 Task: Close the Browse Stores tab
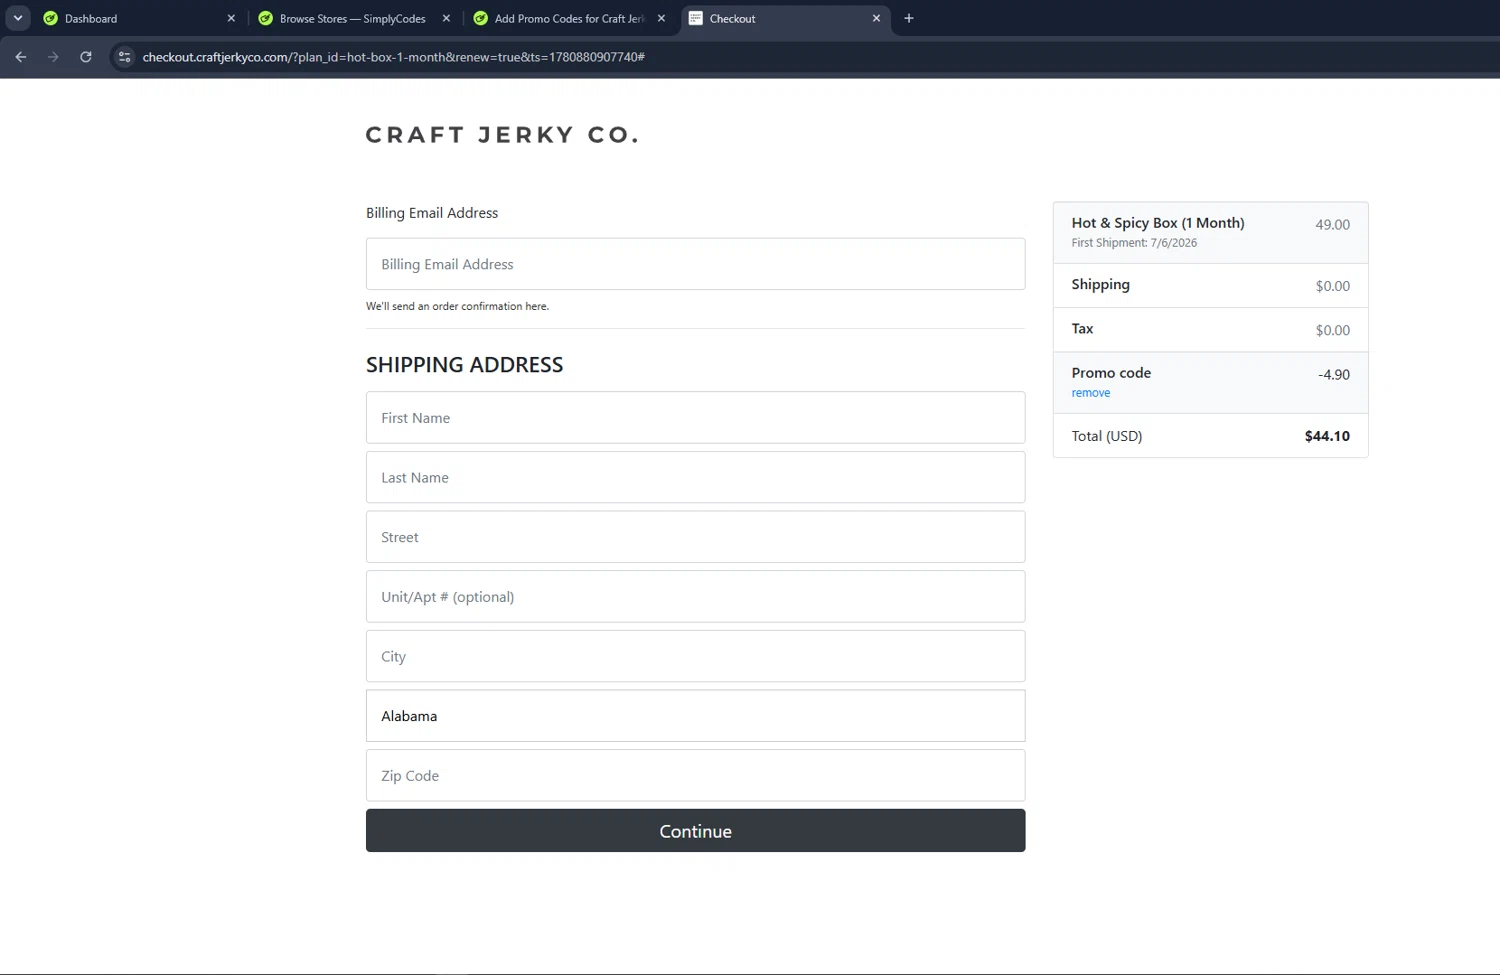tap(446, 18)
